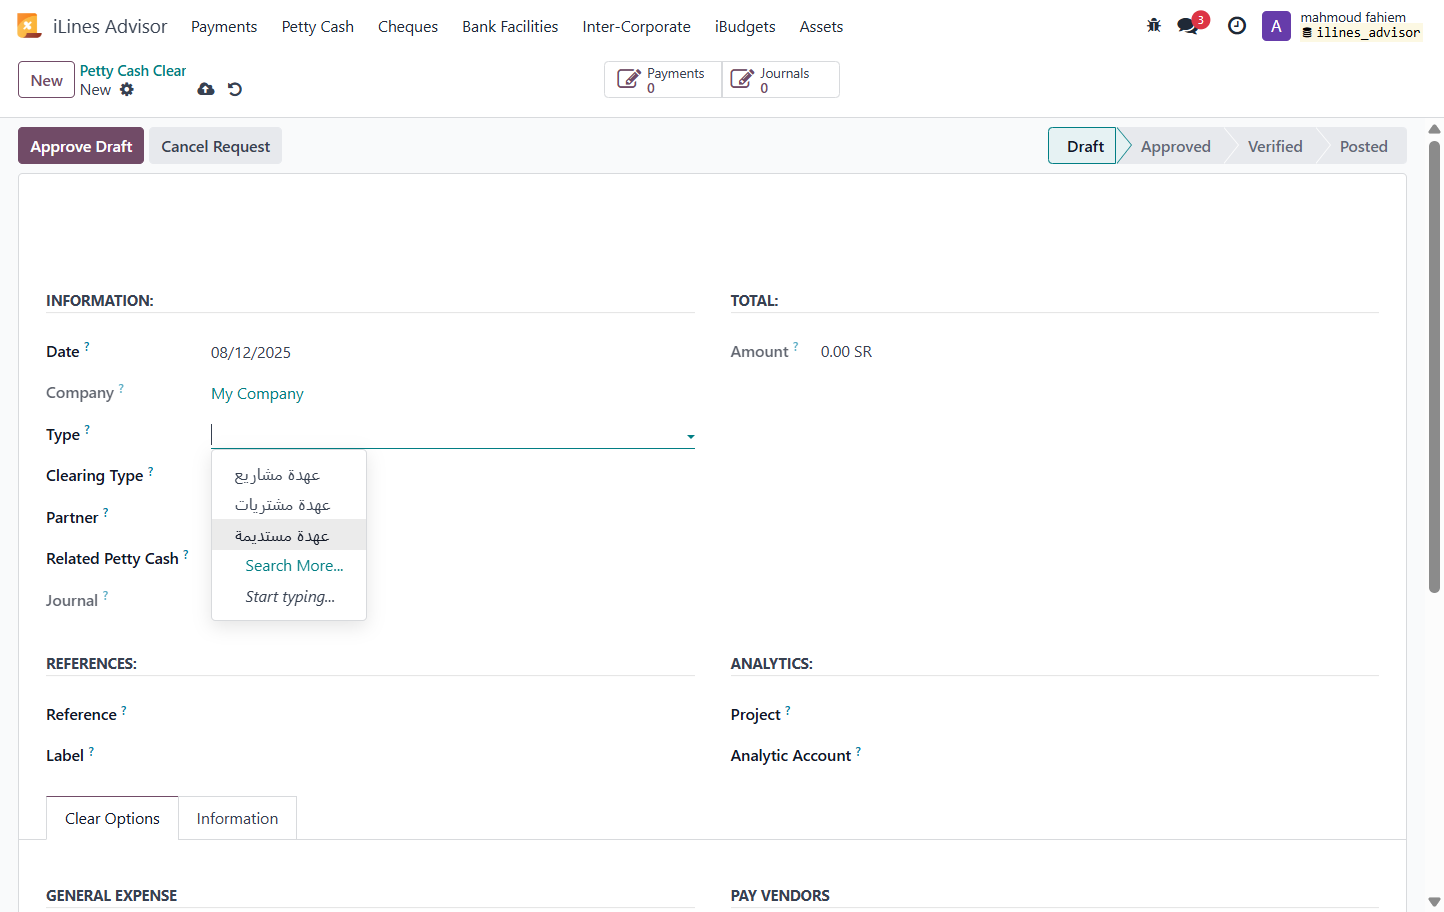The image size is (1444, 912).
Task: Click the New record button
Action: (46, 80)
